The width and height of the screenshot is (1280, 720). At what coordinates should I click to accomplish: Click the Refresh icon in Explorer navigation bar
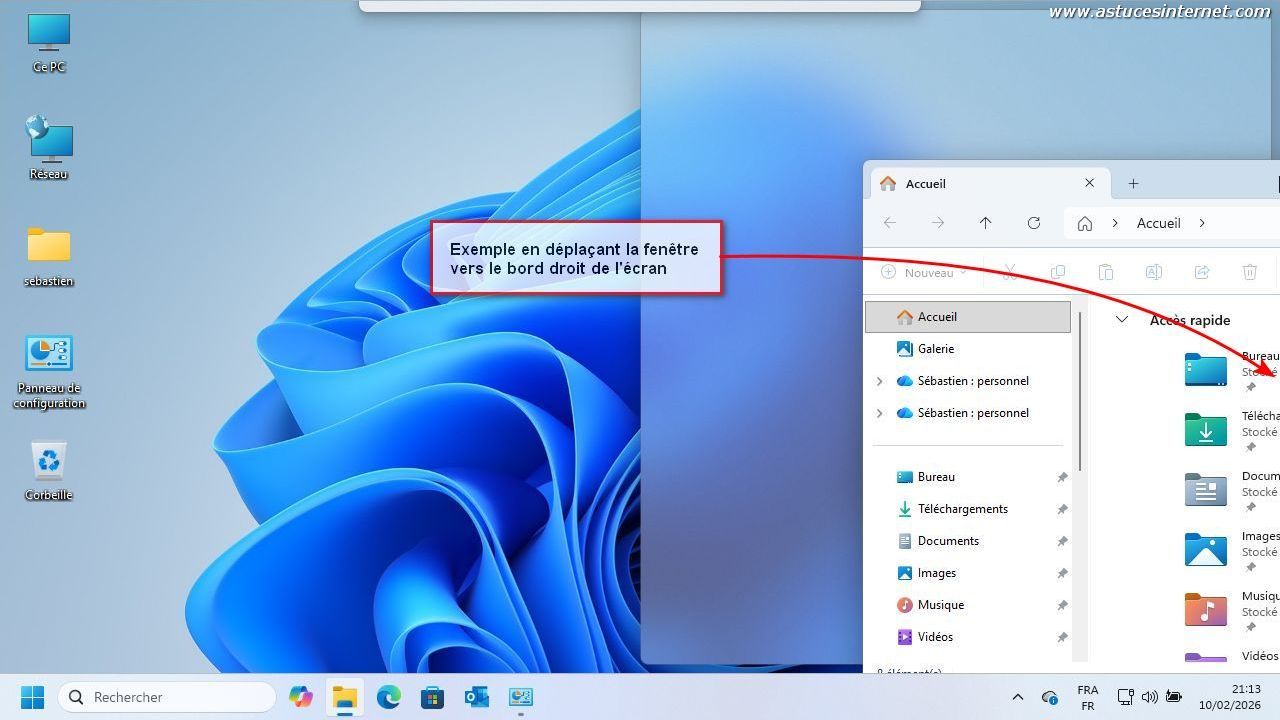click(1034, 223)
